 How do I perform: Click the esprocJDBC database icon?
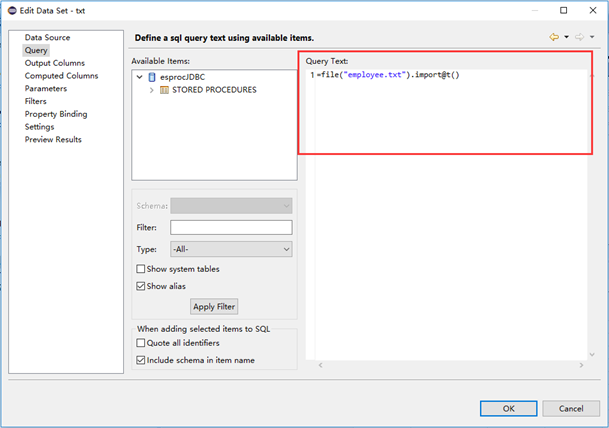click(152, 76)
